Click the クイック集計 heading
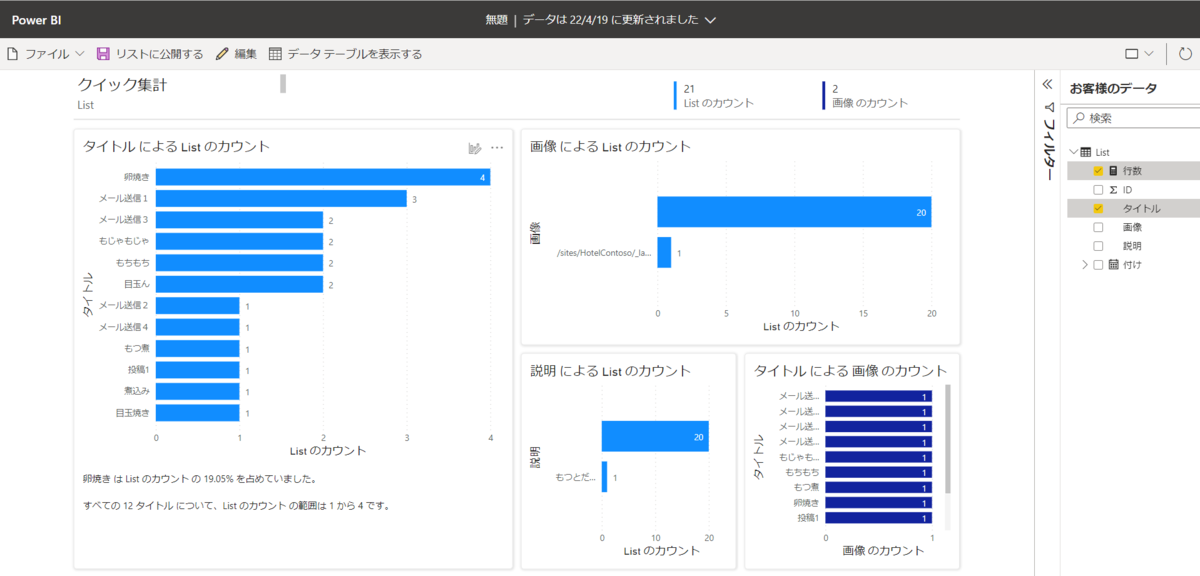Screen dimensions: 1200x576 click(122, 85)
